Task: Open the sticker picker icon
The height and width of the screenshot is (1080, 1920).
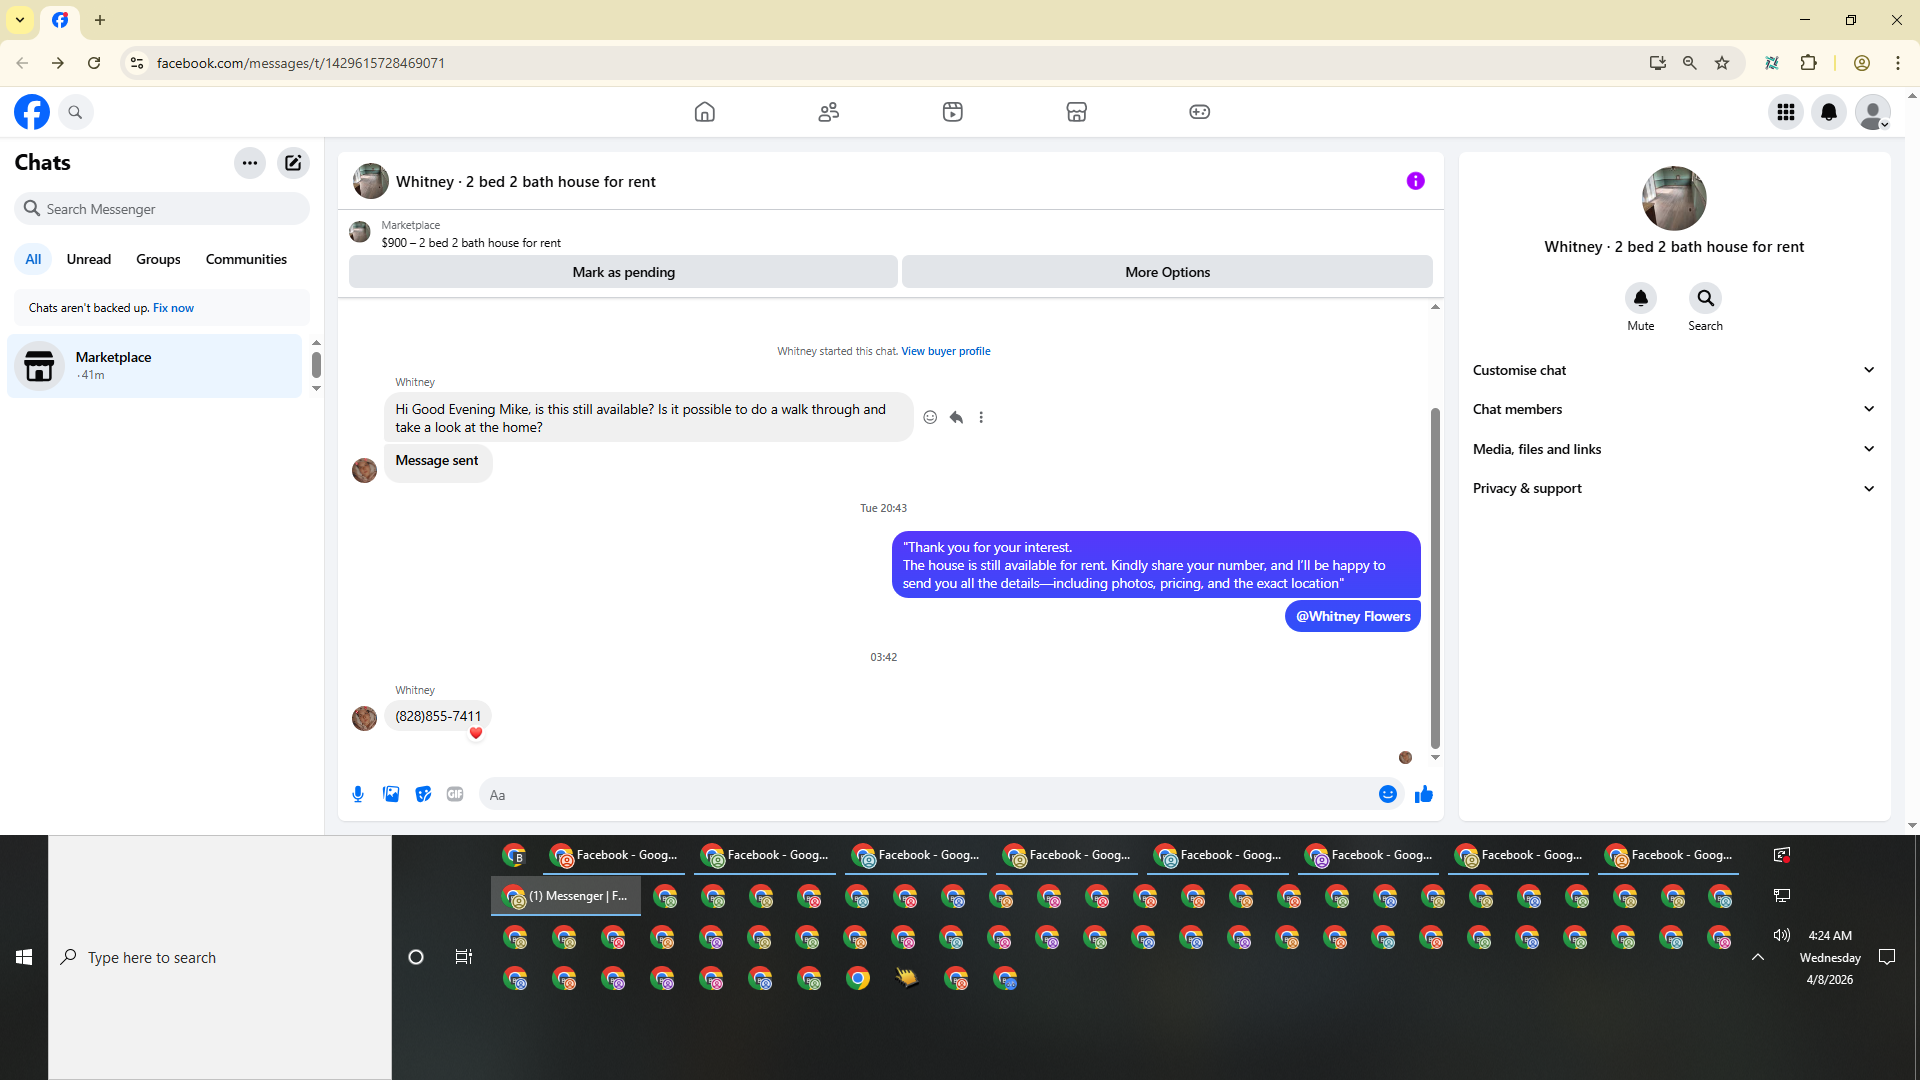Action: coord(423,794)
